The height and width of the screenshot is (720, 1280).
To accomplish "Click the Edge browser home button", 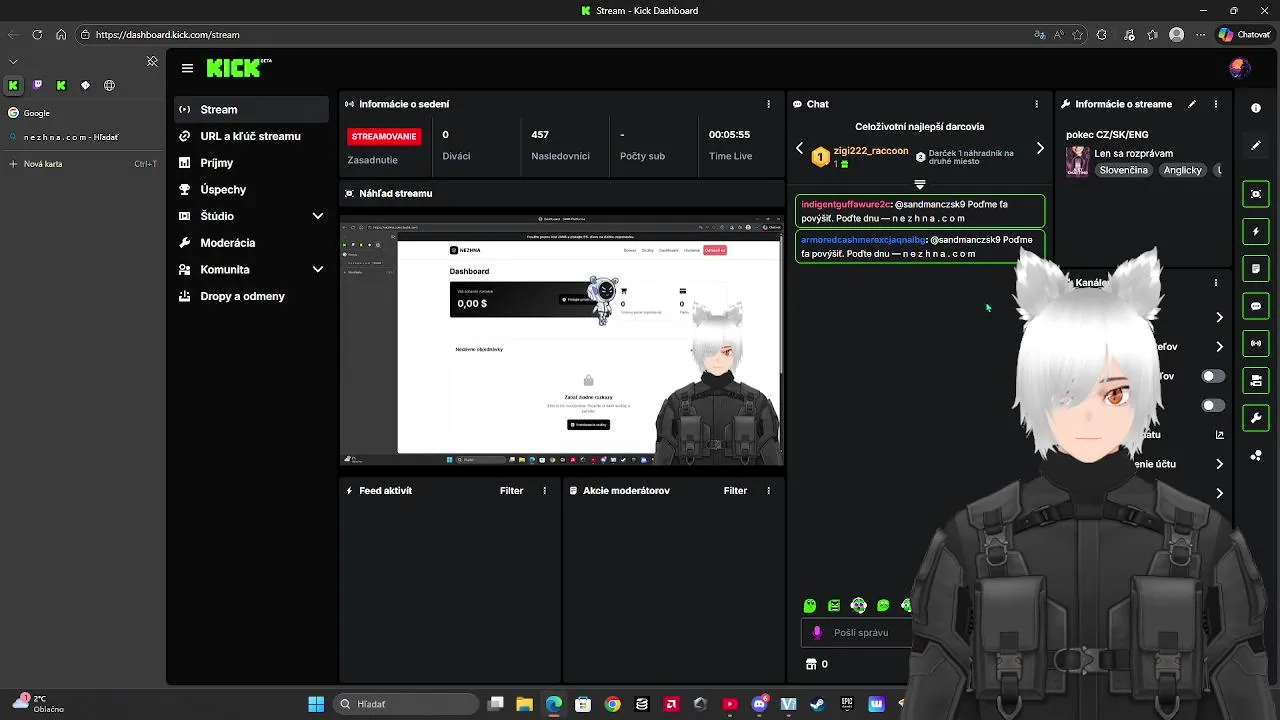I will [61, 34].
